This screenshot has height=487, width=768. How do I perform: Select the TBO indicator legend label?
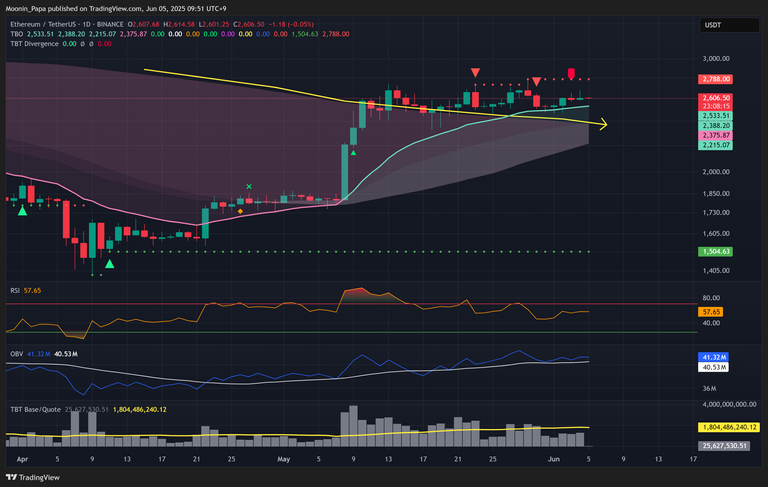pyautogui.click(x=17, y=34)
